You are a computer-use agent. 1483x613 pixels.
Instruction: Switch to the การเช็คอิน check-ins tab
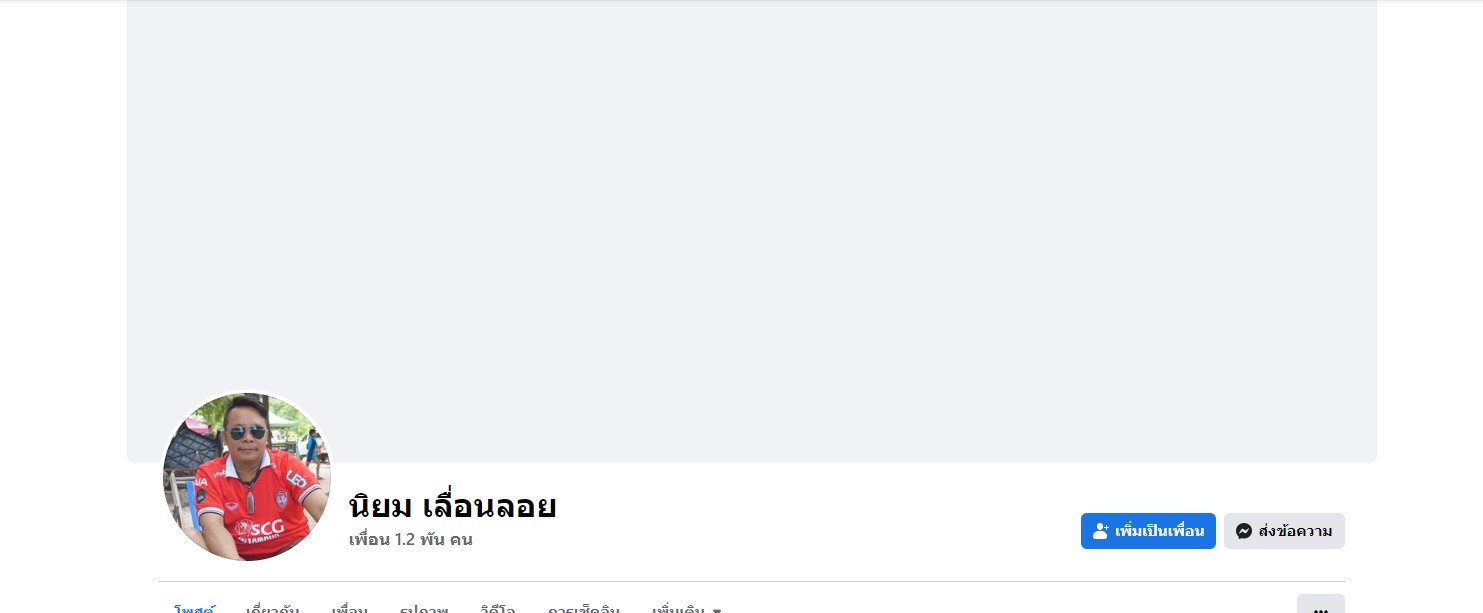tap(584, 608)
